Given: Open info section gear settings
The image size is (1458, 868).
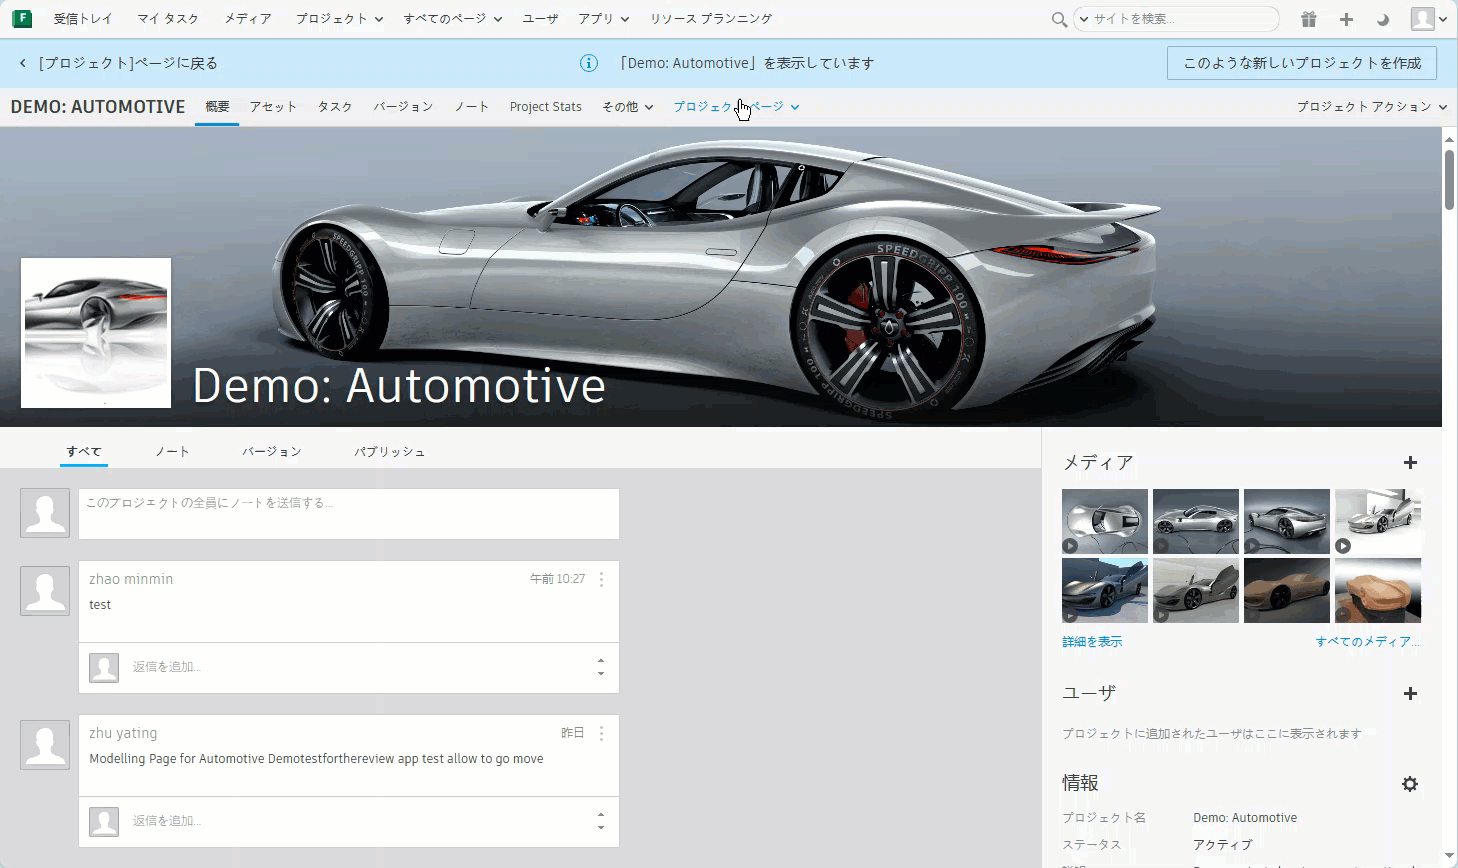Looking at the screenshot, I should 1410,784.
